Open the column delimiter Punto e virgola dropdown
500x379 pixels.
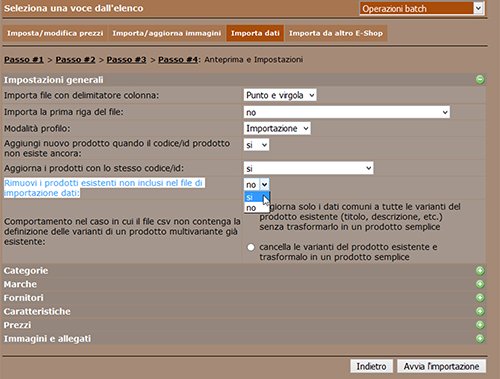(280, 95)
